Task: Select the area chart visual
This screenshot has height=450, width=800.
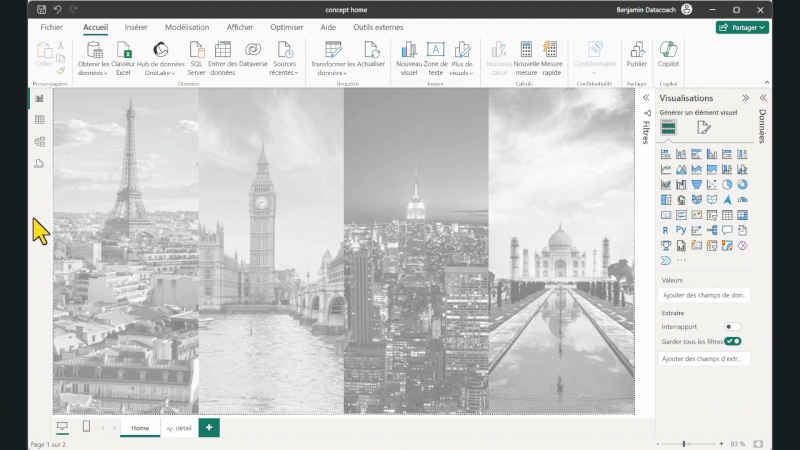Action: point(681,169)
